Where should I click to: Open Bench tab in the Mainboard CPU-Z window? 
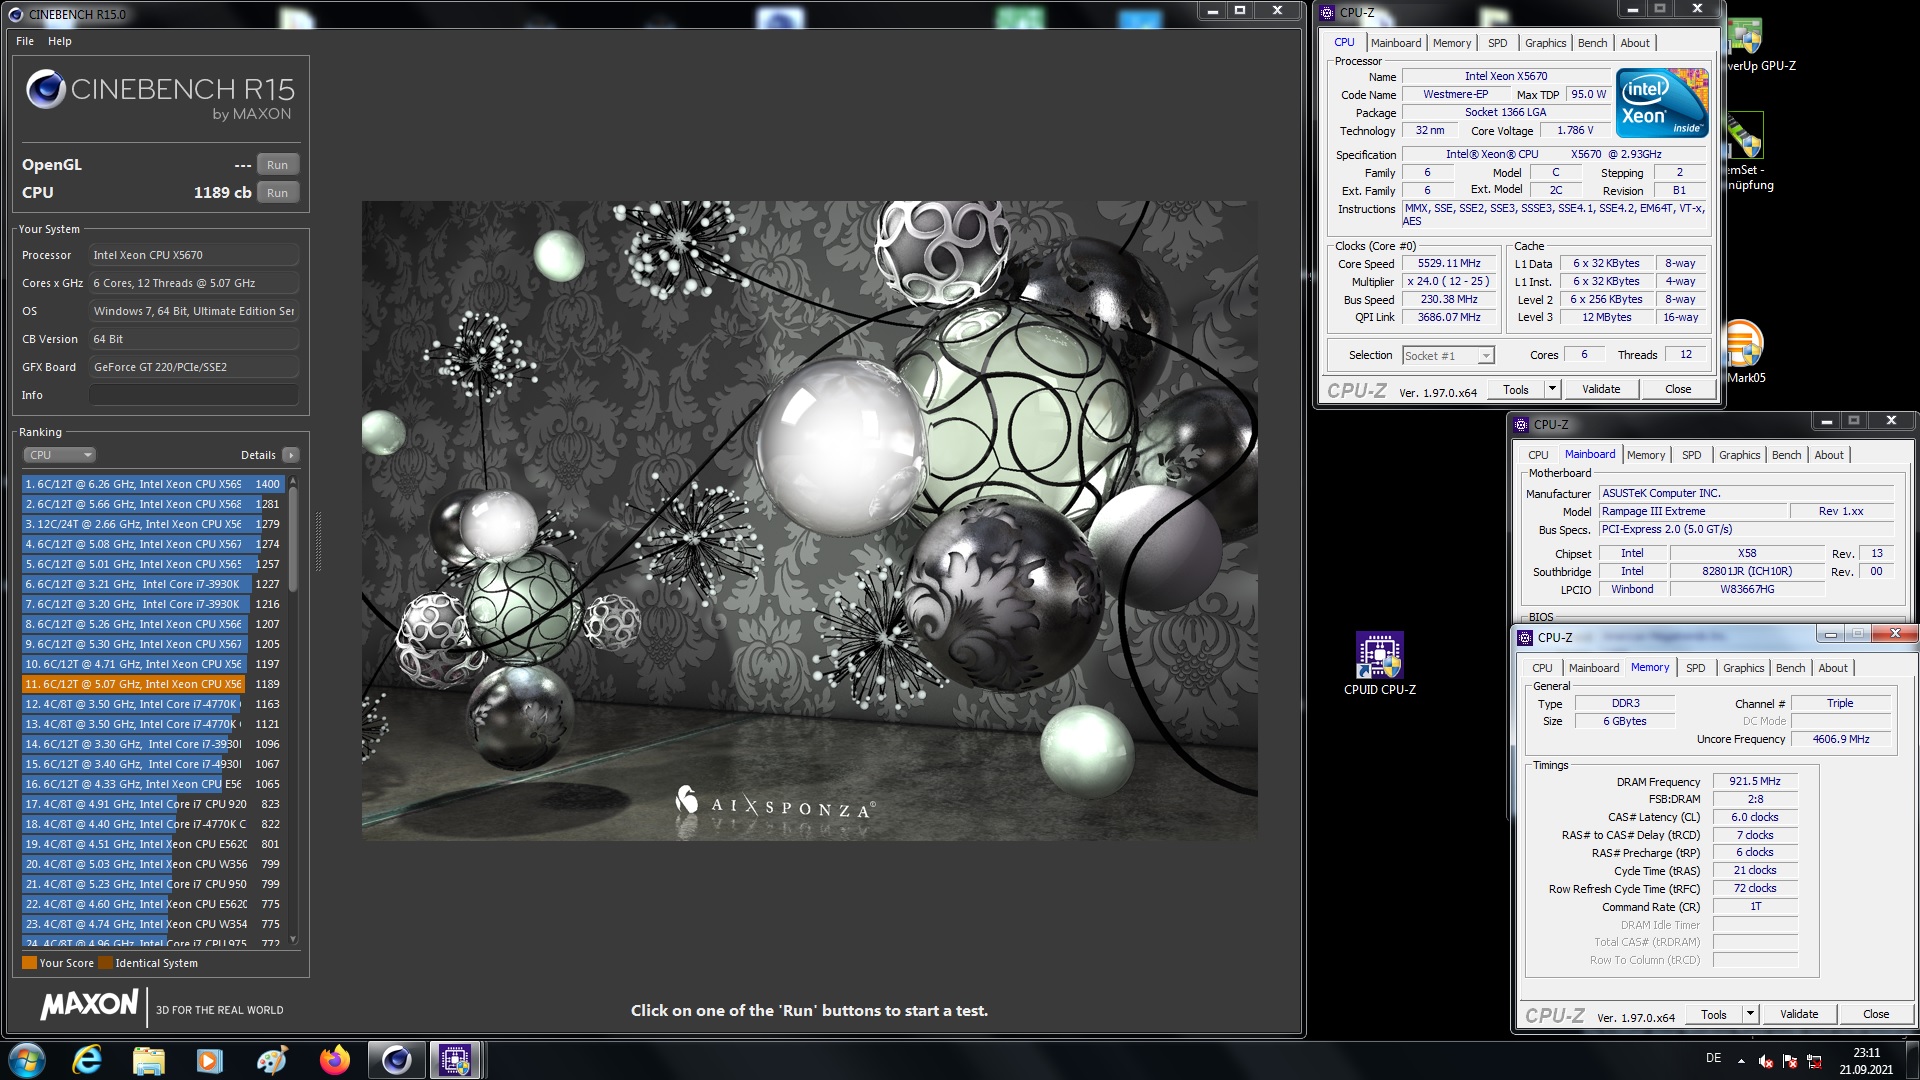tap(1786, 455)
